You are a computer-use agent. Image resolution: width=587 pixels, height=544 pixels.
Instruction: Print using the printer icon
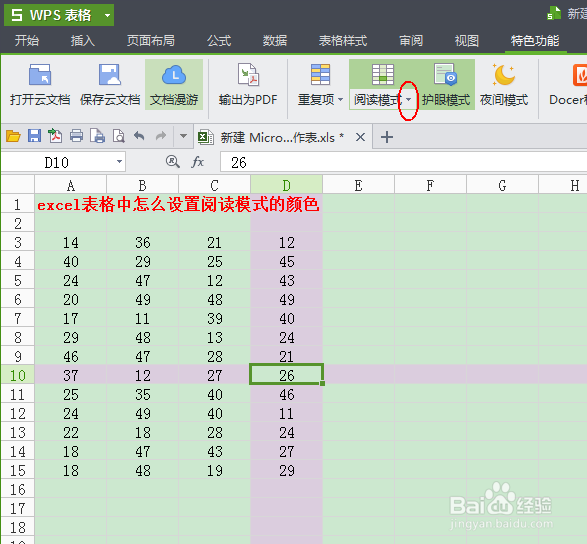coord(76,136)
